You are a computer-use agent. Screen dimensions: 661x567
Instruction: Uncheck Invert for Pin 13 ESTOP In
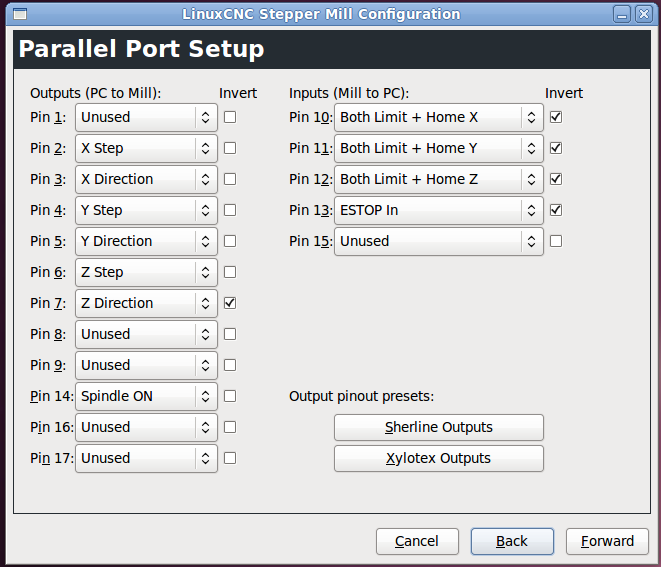pos(556,210)
